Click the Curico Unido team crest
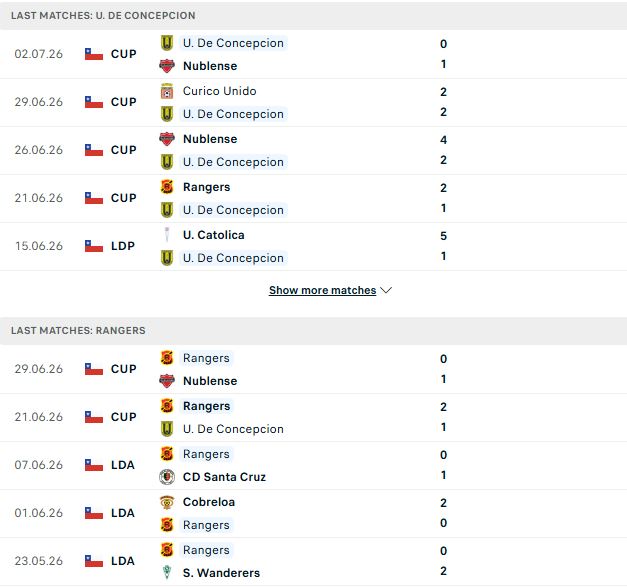Viewport: 627px width, 587px height. click(x=167, y=91)
